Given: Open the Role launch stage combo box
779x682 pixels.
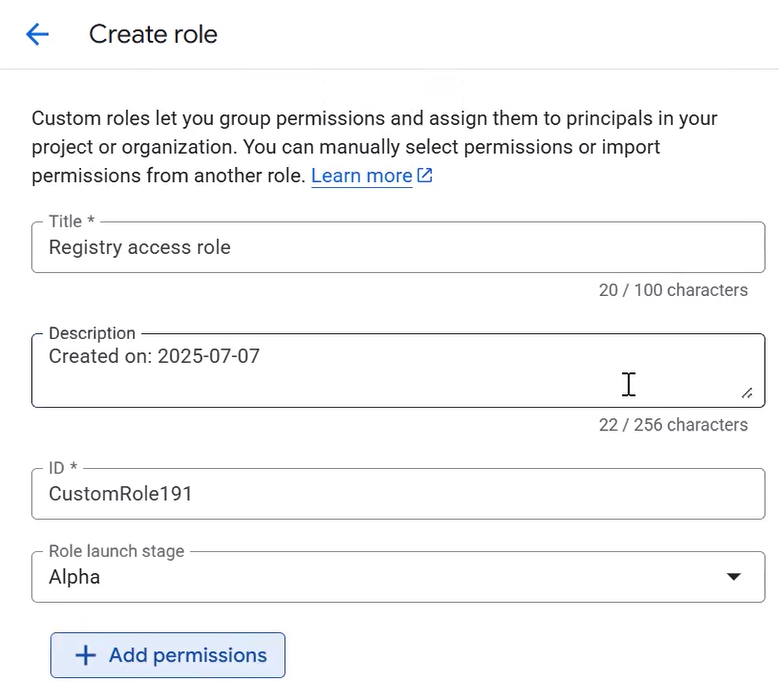Looking at the screenshot, I should [x=398, y=577].
